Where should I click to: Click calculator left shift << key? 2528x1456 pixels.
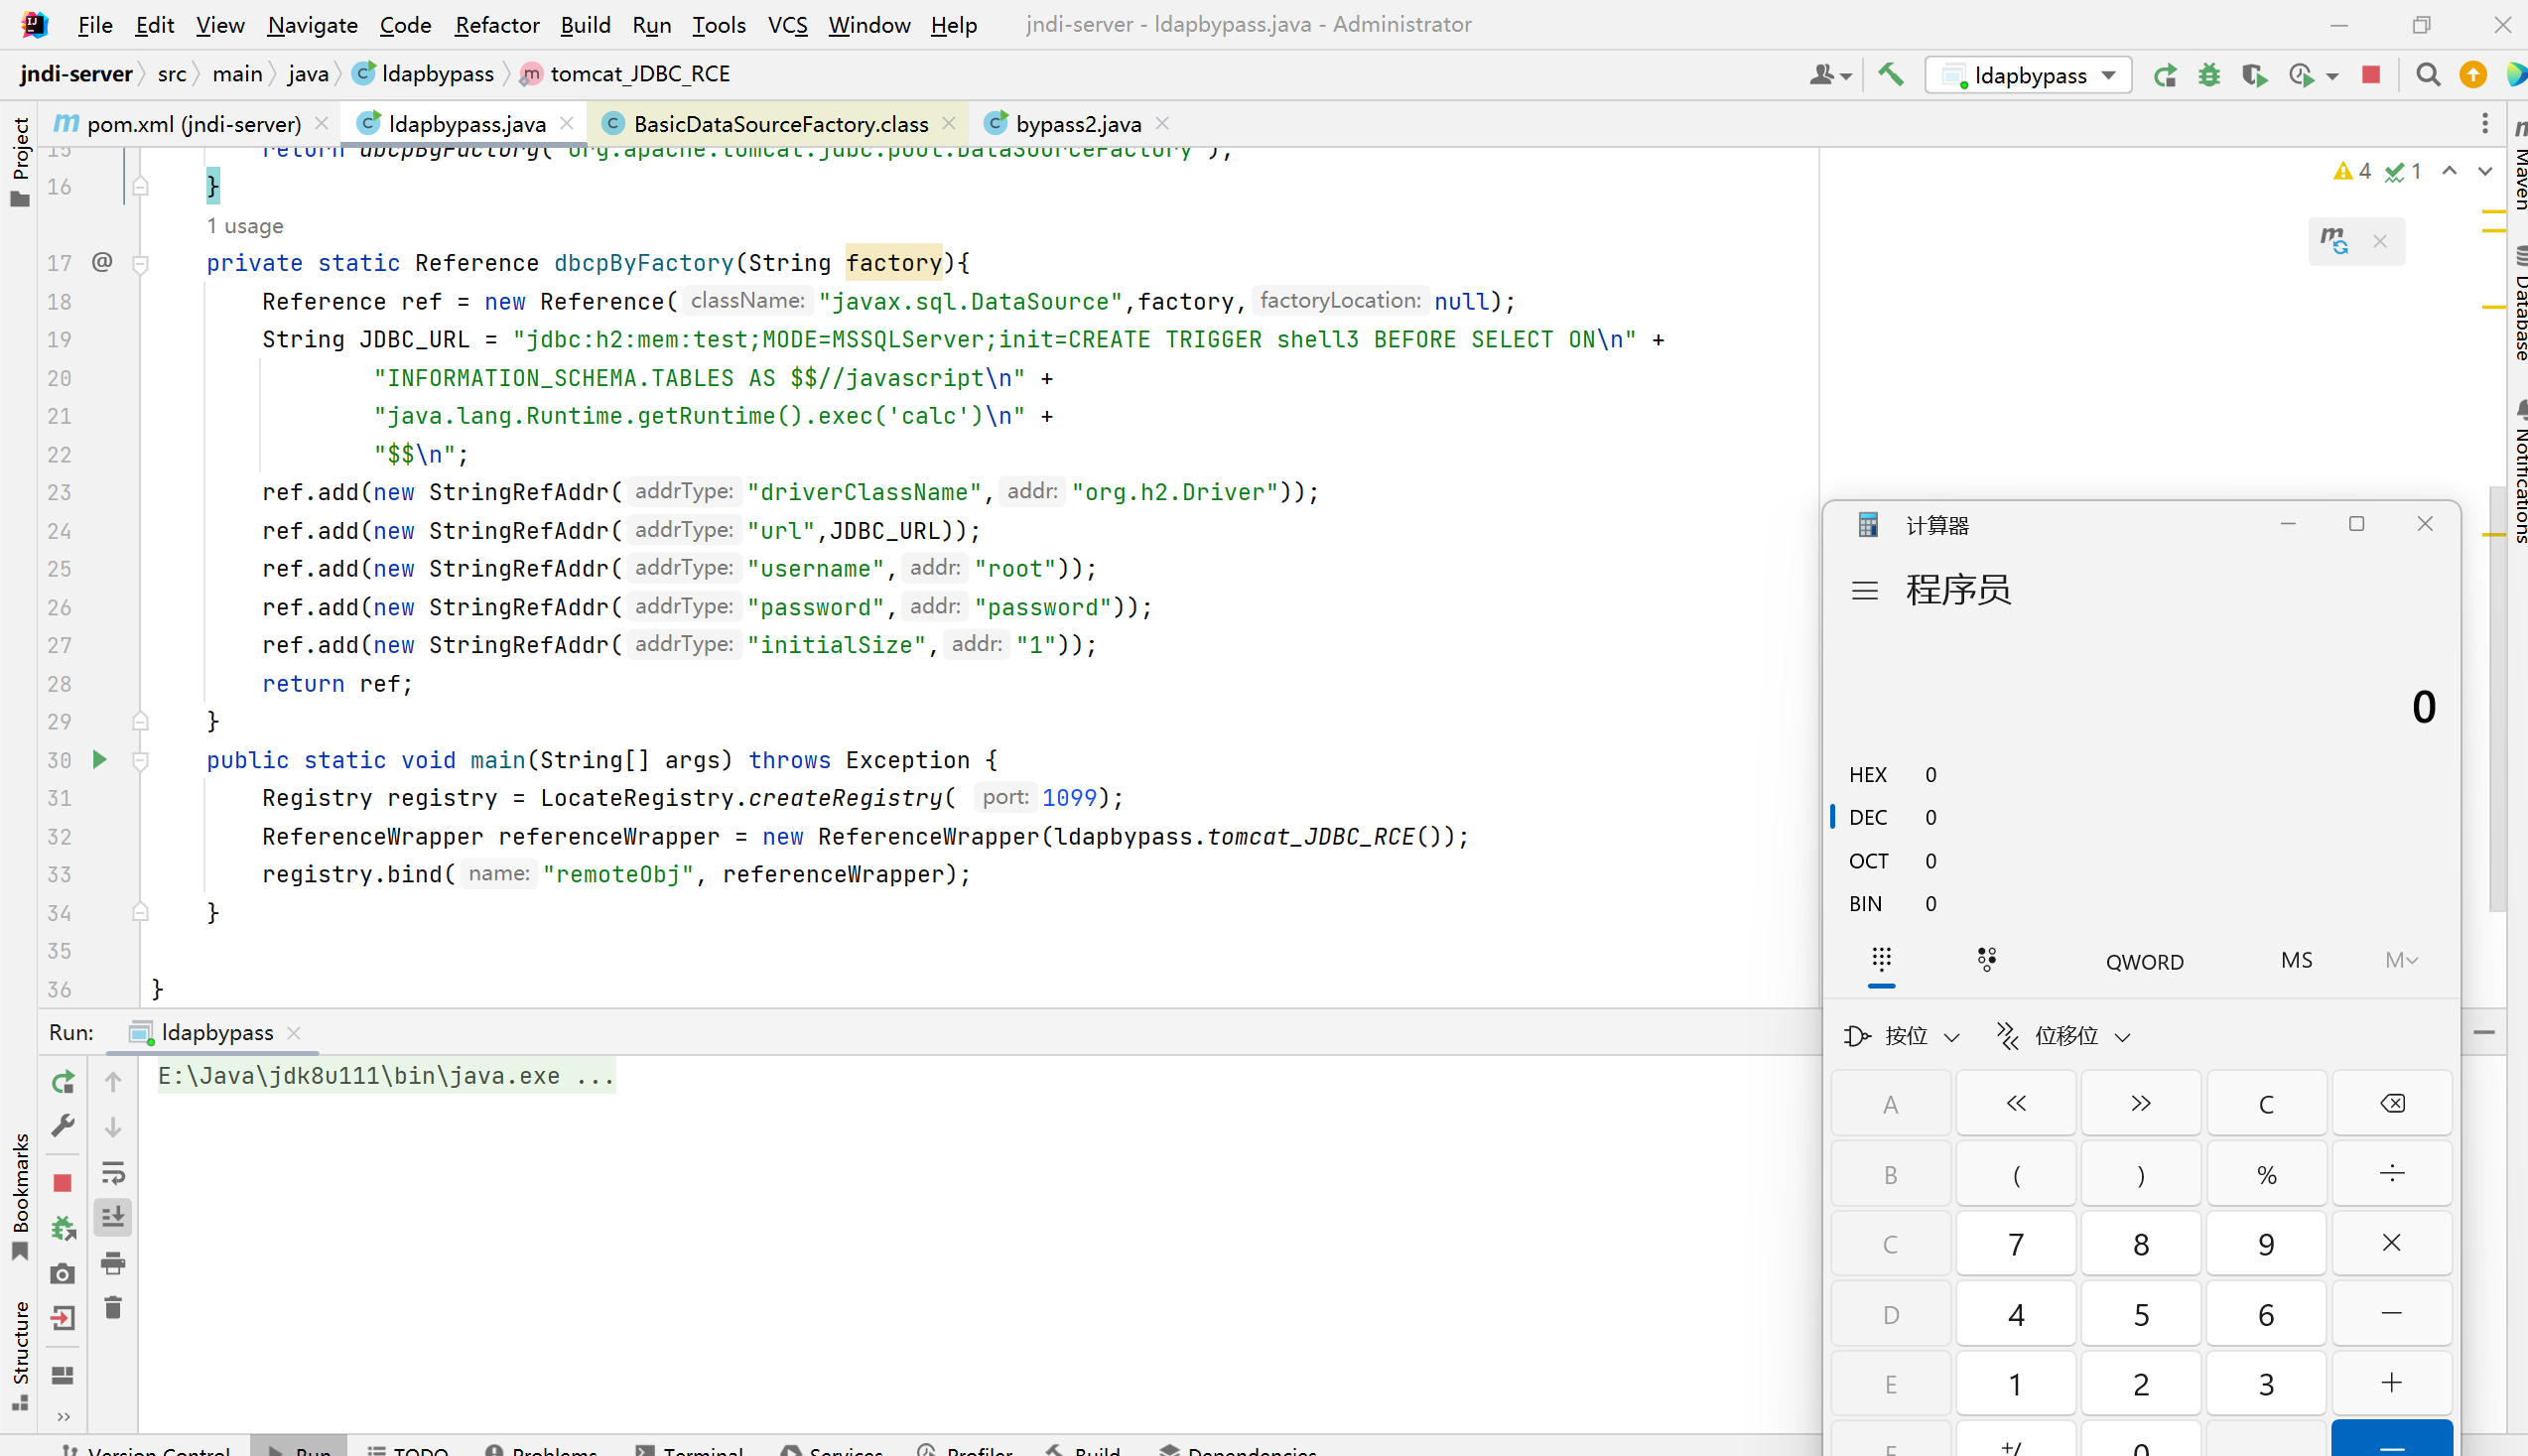(x=2015, y=1103)
